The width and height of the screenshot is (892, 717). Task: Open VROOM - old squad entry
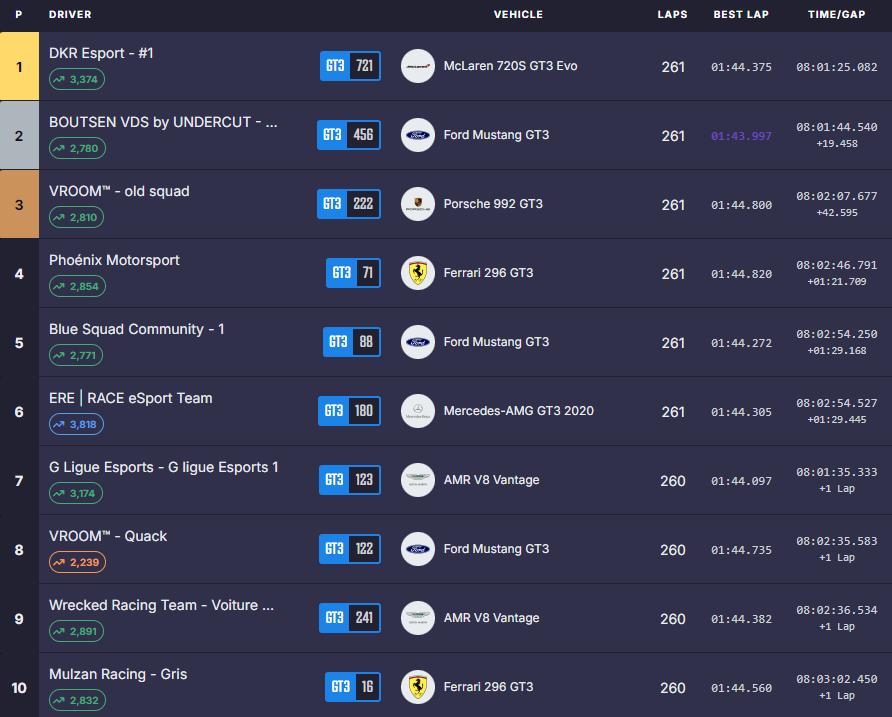[119, 191]
